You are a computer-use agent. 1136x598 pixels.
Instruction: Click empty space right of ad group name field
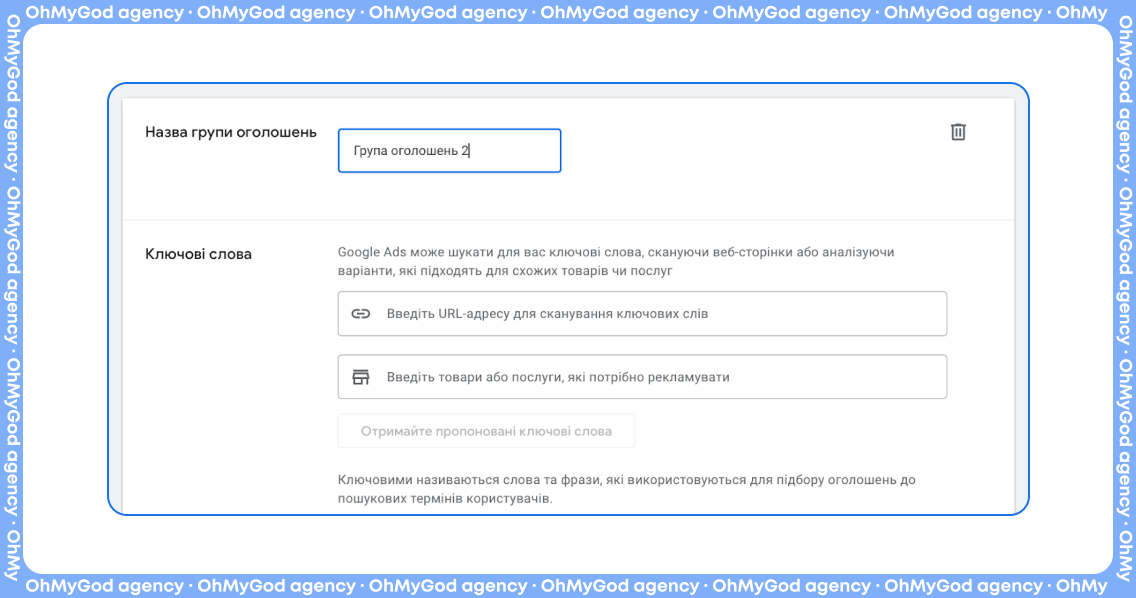point(750,151)
